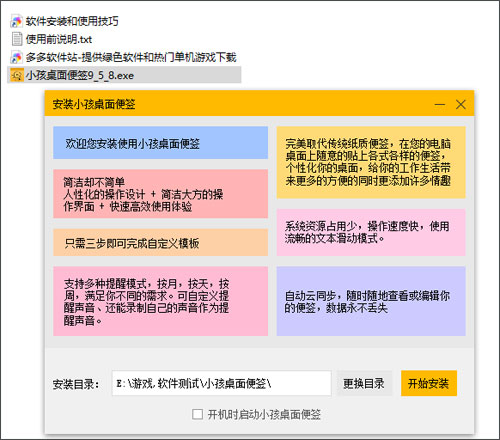The height and width of the screenshot is (440, 500).
Task: Click the orange 只需三步即可完成自定义模板 note
Action: point(160,242)
